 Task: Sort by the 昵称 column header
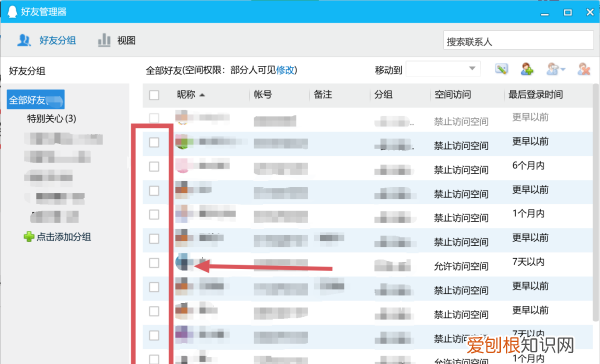click(191, 95)
